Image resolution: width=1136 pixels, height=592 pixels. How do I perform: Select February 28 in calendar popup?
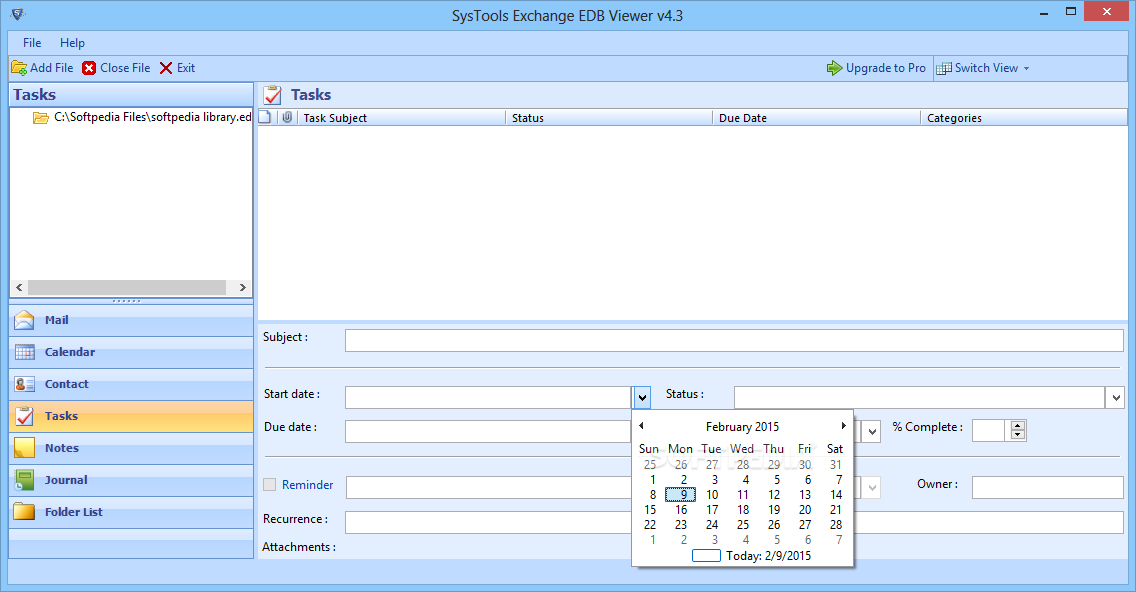point(836,525)
